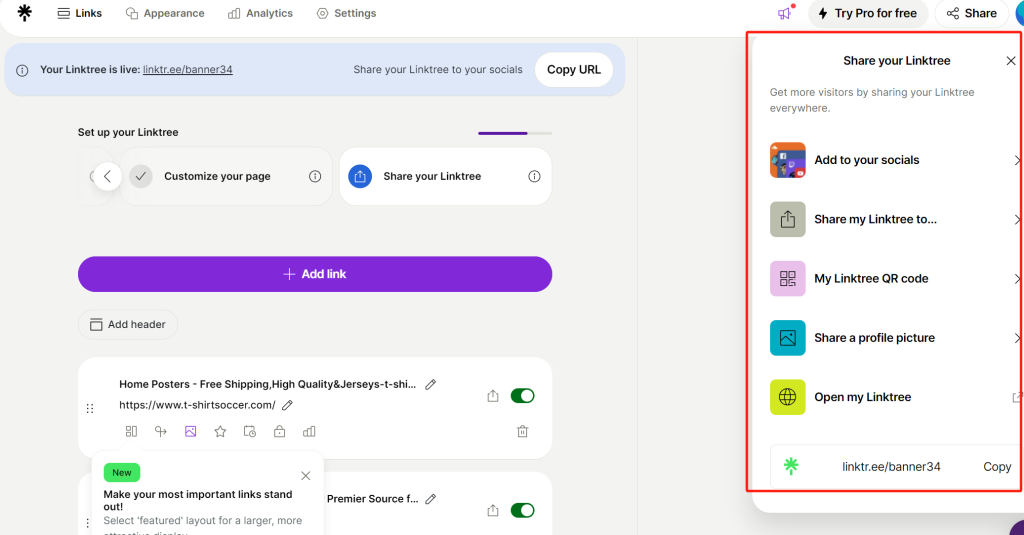Toggle off the Home Posters link
1024x535 pixels.
(522, 396)
